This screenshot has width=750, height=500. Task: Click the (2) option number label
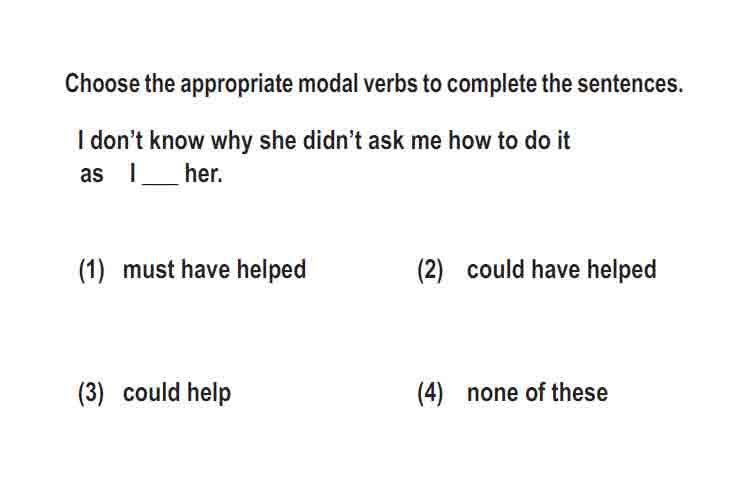[x=430, y=270]
